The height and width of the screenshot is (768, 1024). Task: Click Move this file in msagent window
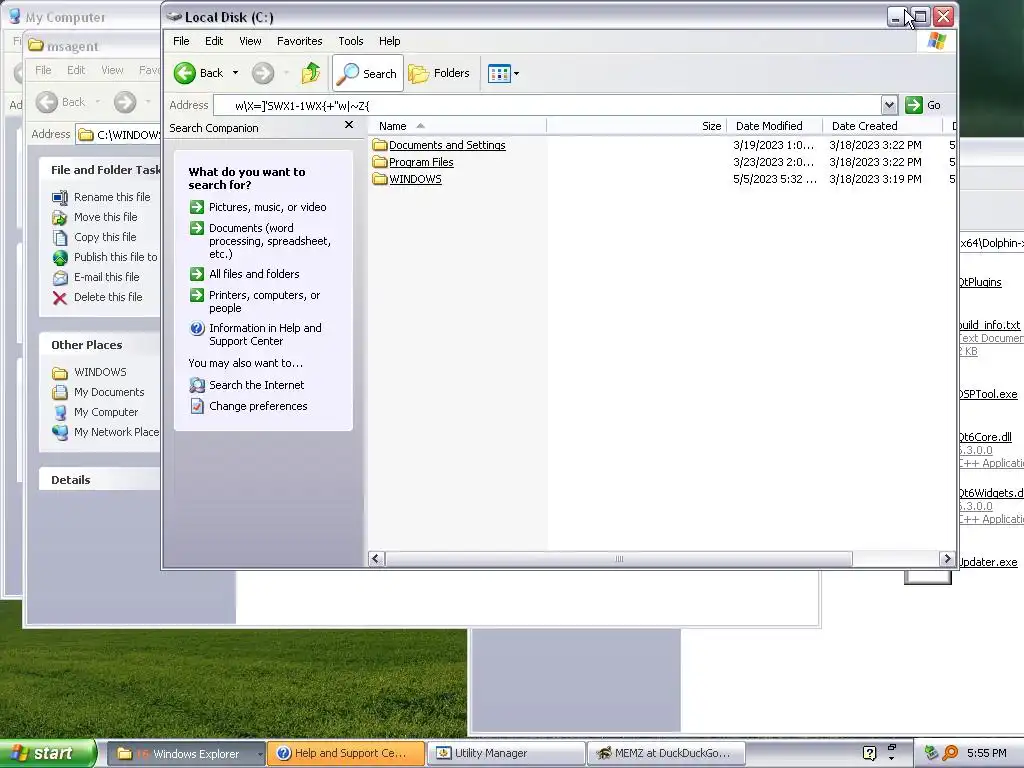click(x=105, y=217)
